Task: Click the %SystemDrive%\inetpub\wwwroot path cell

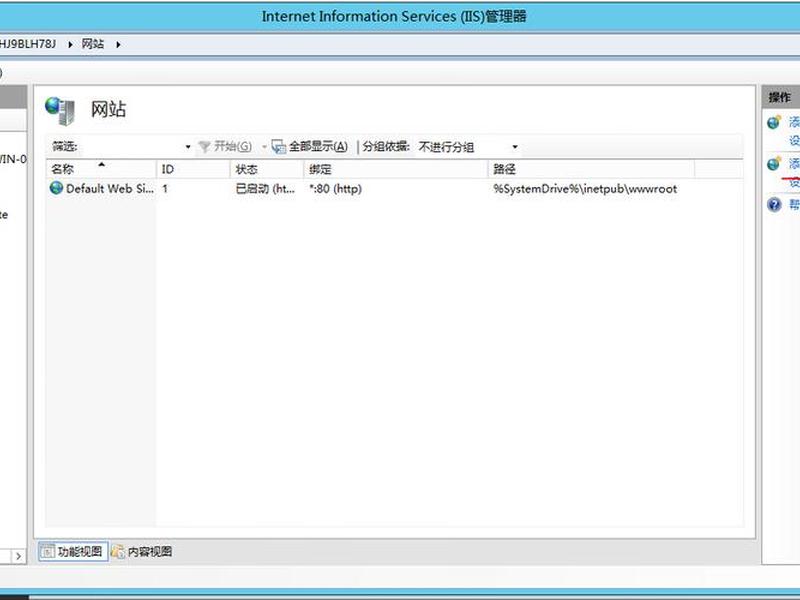Action: tap(585, 189)
